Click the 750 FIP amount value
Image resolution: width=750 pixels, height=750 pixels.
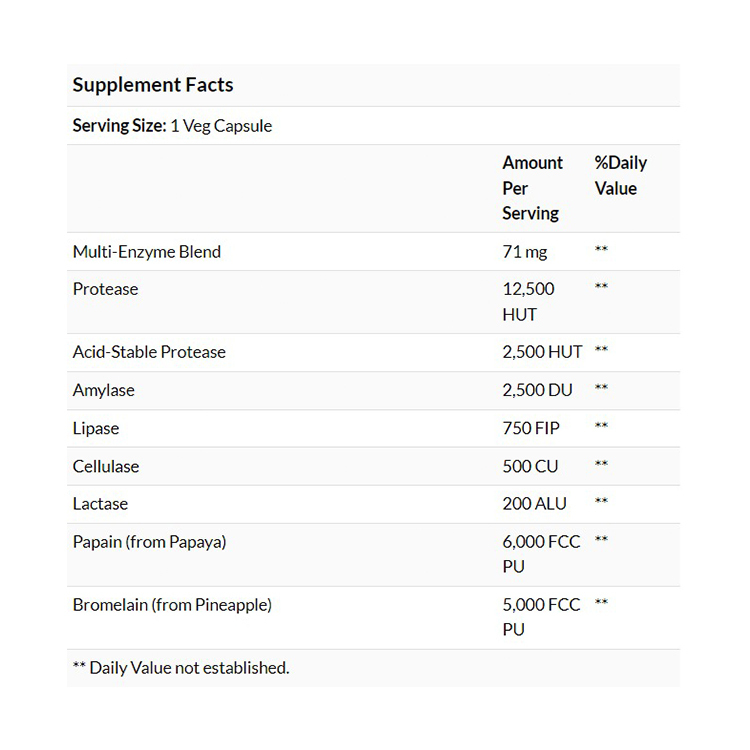531,428
